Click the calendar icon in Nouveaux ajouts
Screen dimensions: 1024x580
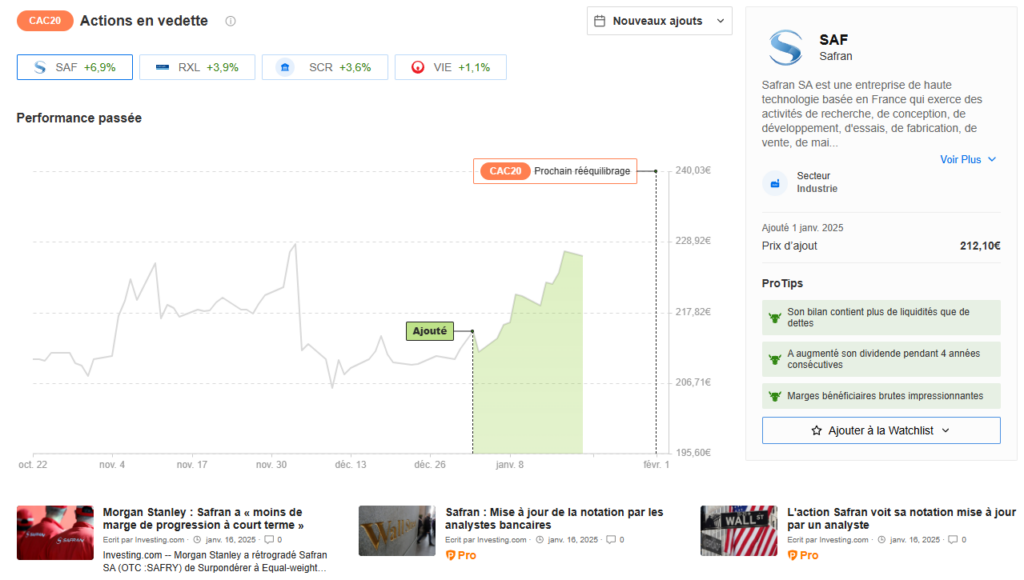(x=600, y=21)
